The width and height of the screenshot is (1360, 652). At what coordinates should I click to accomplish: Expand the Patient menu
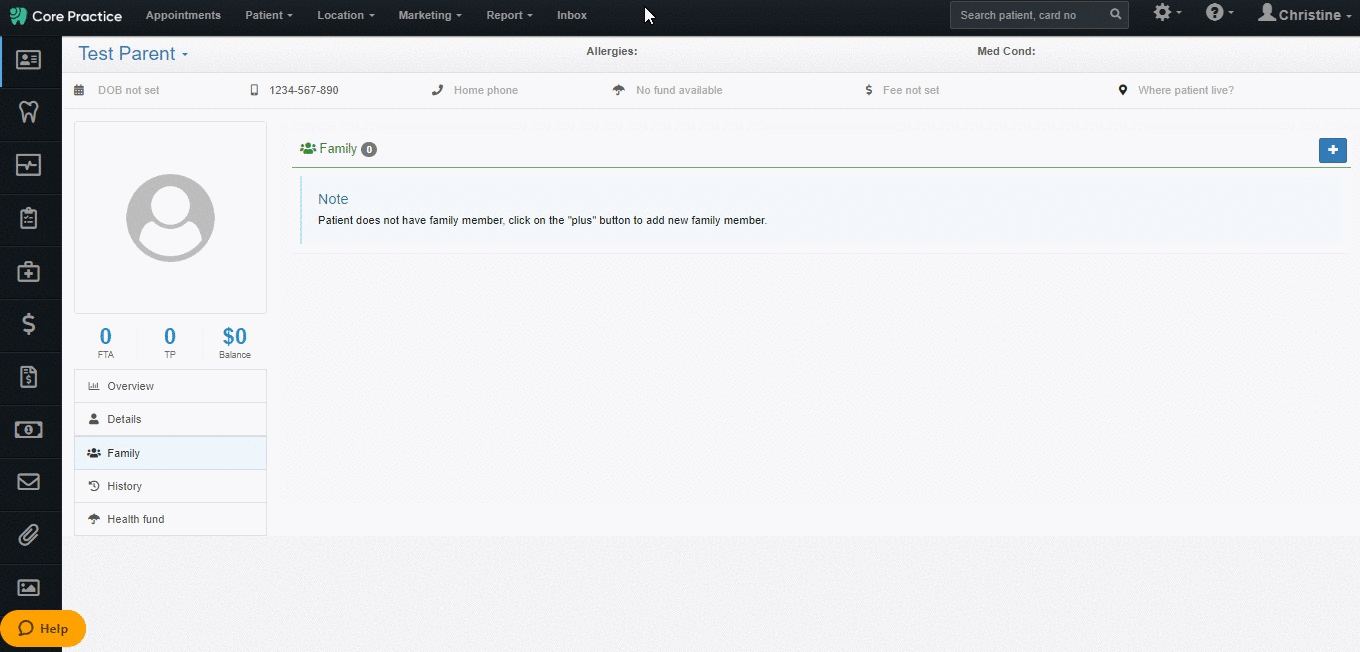tap(269, 15)
